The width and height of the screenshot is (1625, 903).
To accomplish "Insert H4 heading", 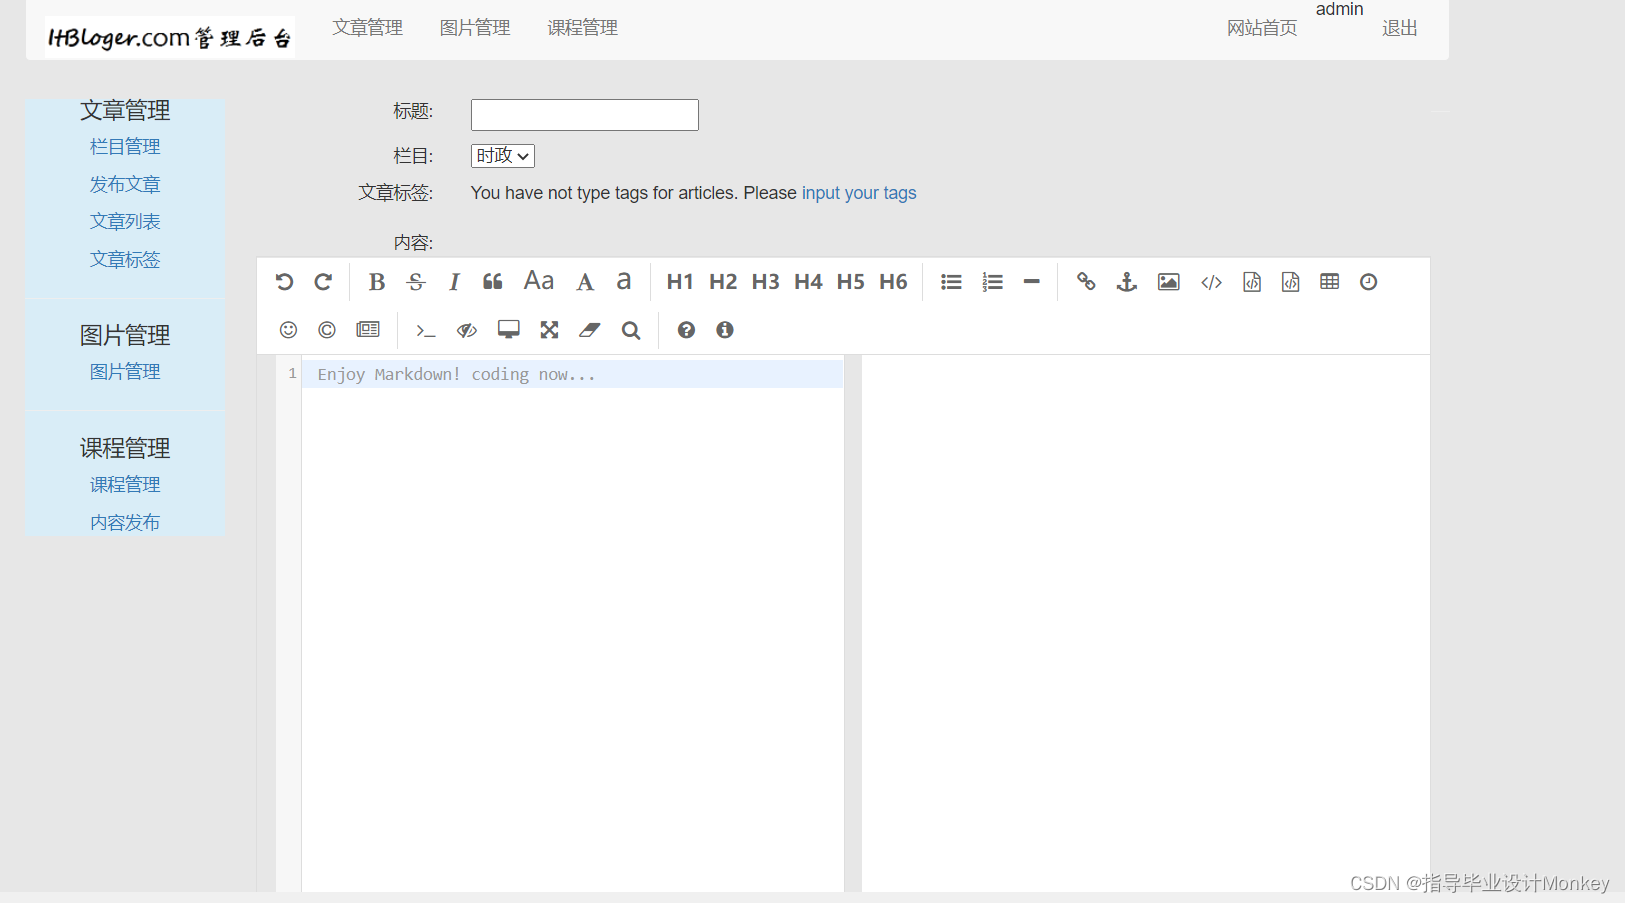I will click(x=808, y=282).
